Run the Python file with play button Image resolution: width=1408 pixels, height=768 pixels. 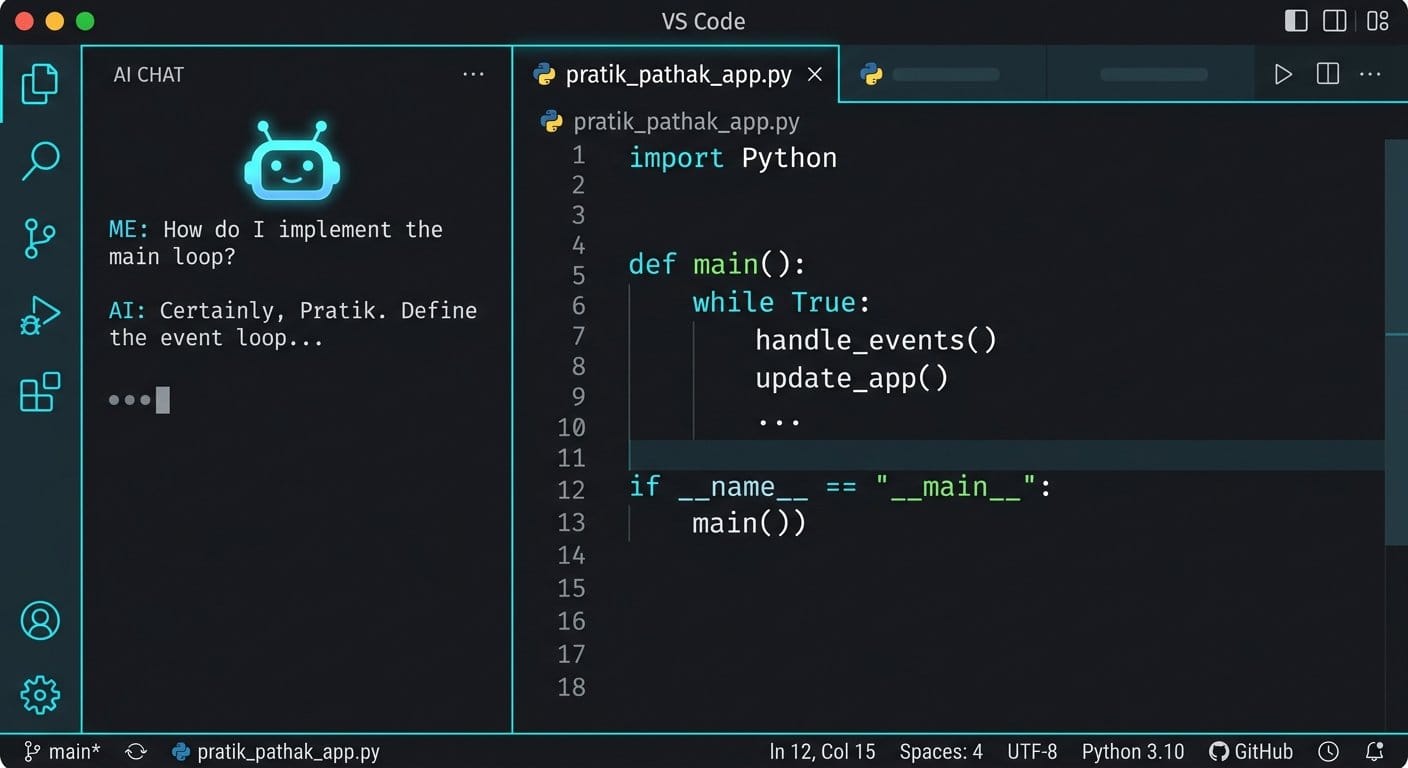pyautogui.click(x=1283, y=74)
